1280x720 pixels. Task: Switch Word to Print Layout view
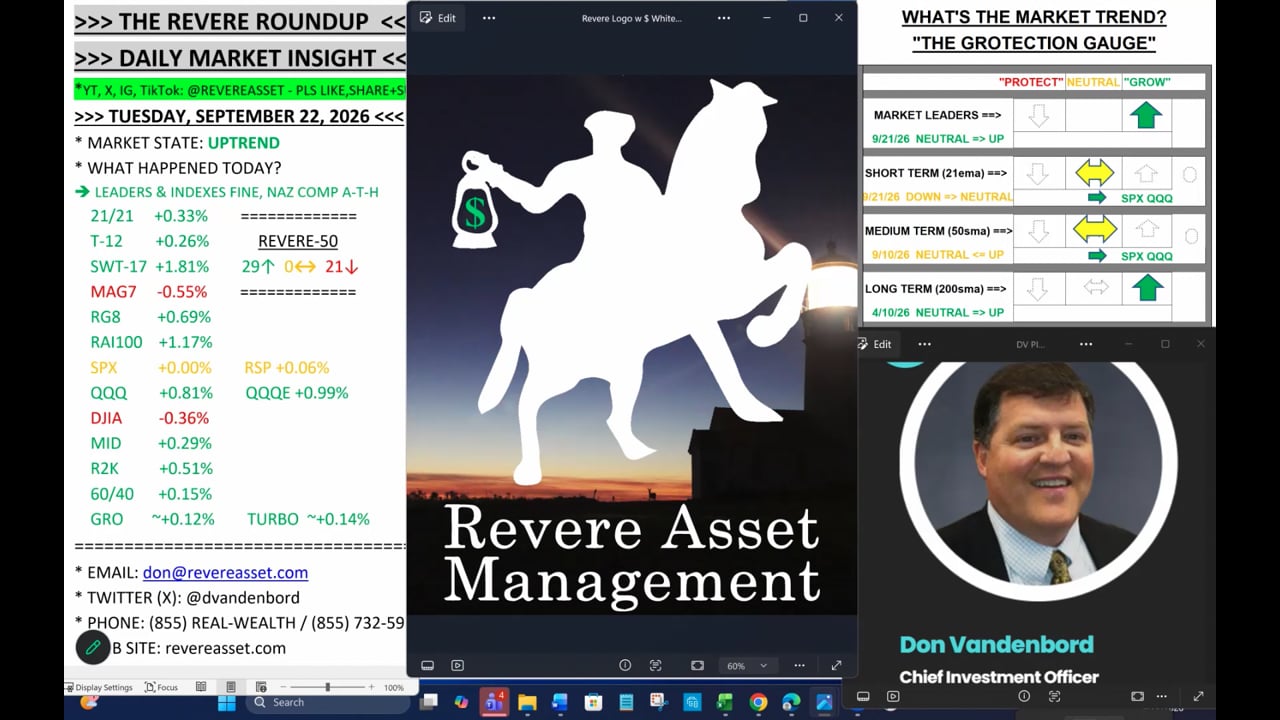pos(231,687)
